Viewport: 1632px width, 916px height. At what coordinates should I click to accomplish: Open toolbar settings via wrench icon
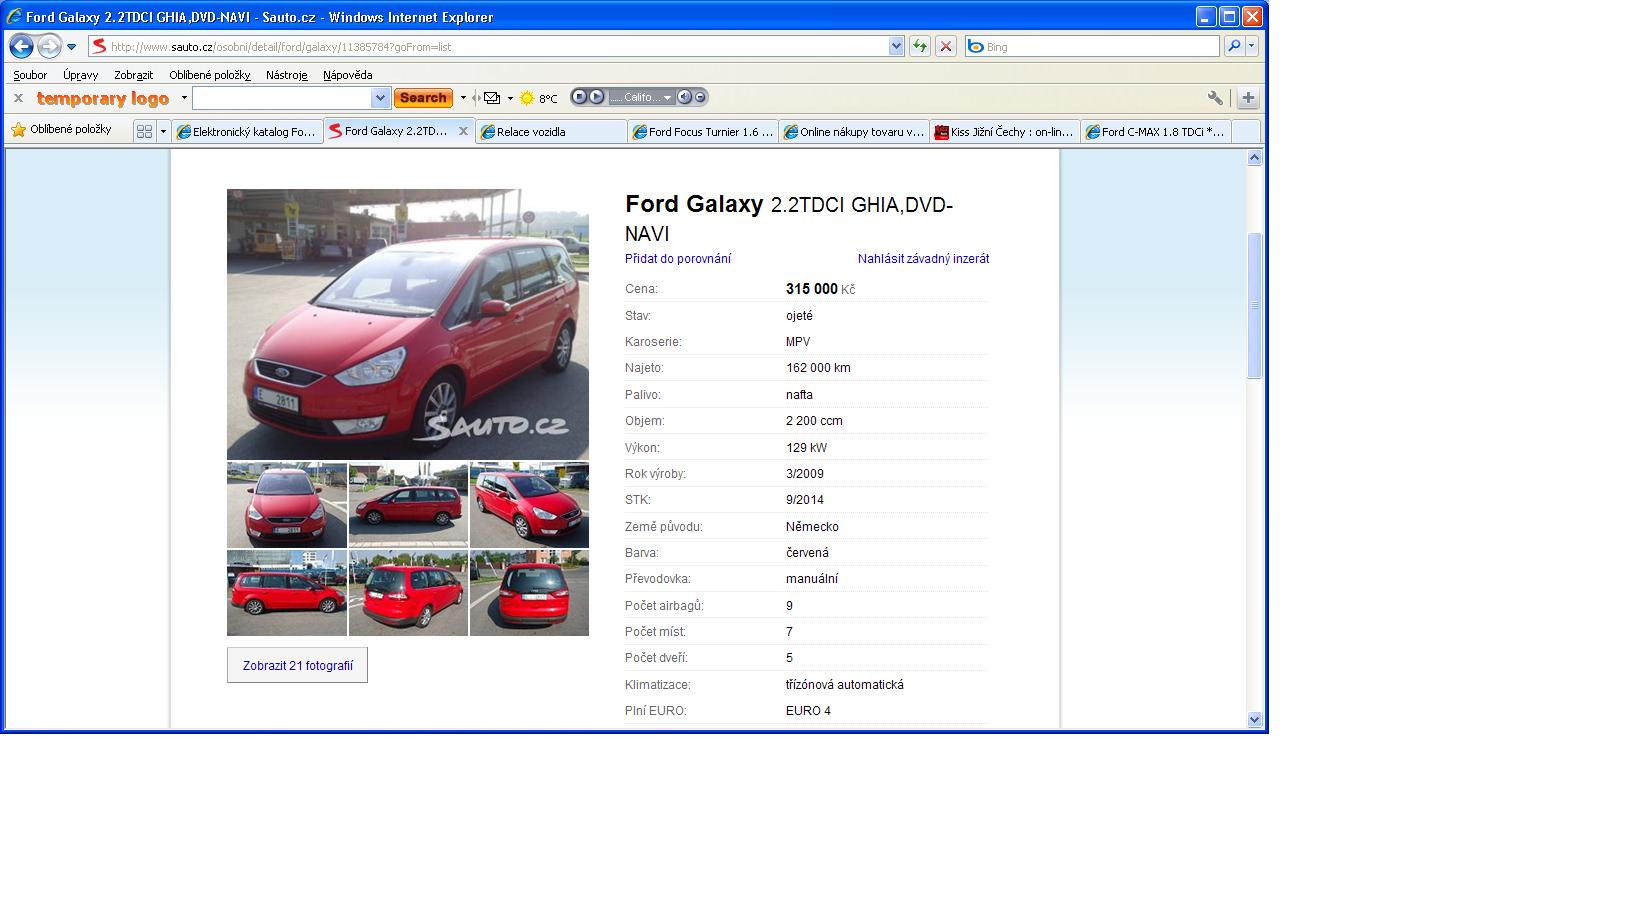coord(1215,98)
